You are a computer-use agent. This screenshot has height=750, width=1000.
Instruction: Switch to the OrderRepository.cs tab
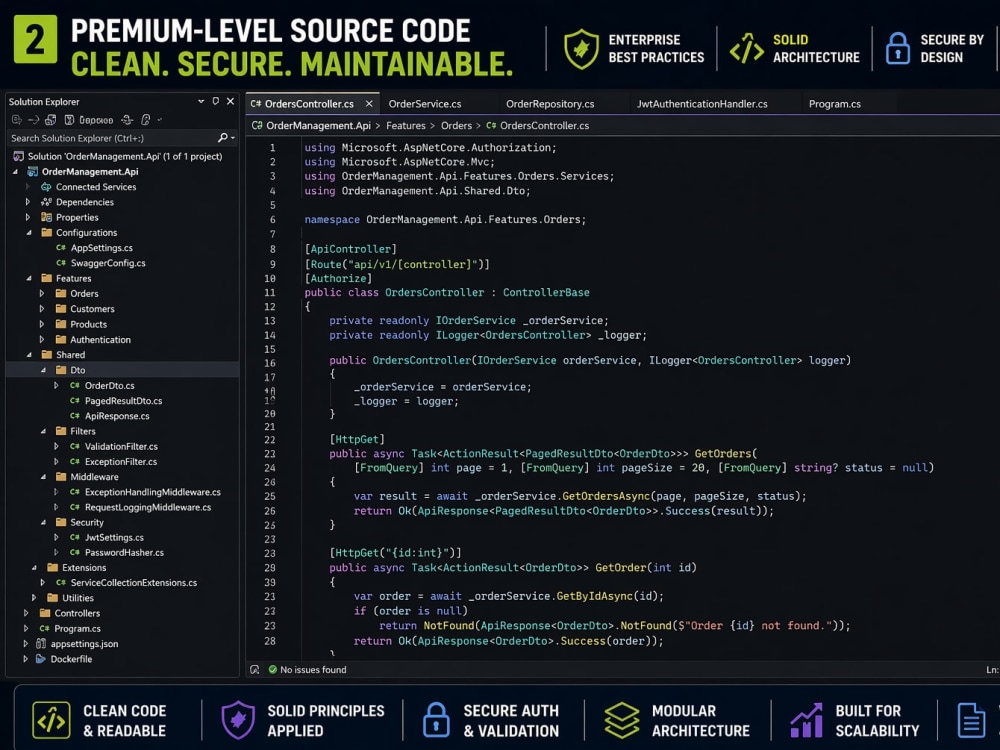pyautogui.click(x=550, y=104)
